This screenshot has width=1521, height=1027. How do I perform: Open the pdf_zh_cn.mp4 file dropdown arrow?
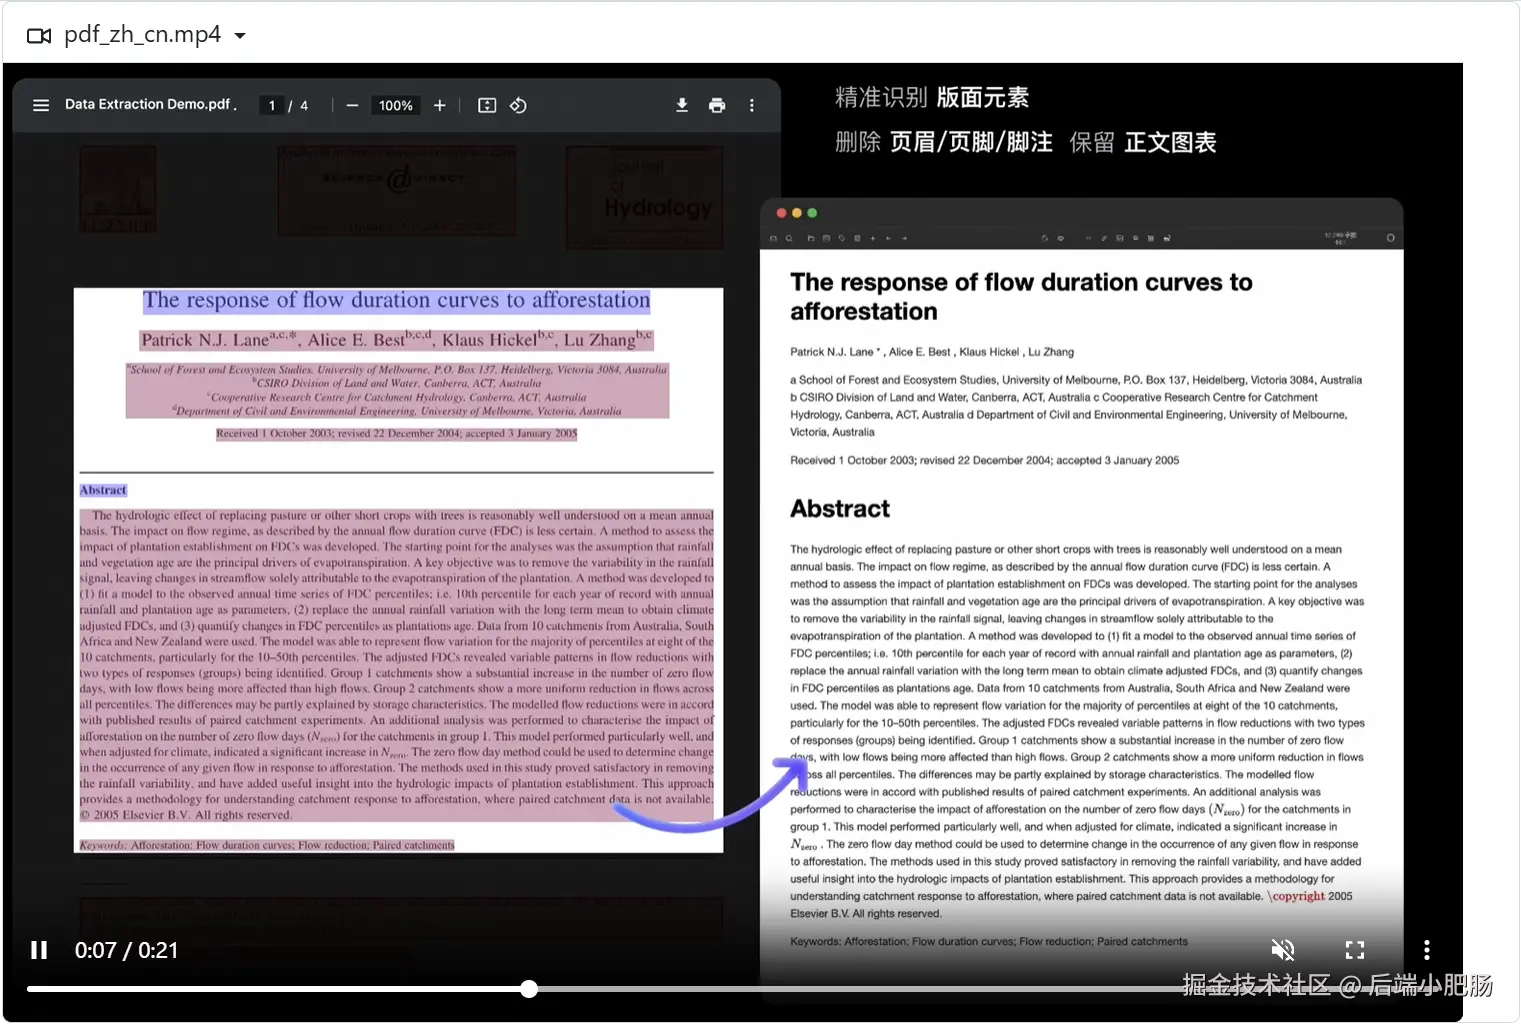(240, 36)
